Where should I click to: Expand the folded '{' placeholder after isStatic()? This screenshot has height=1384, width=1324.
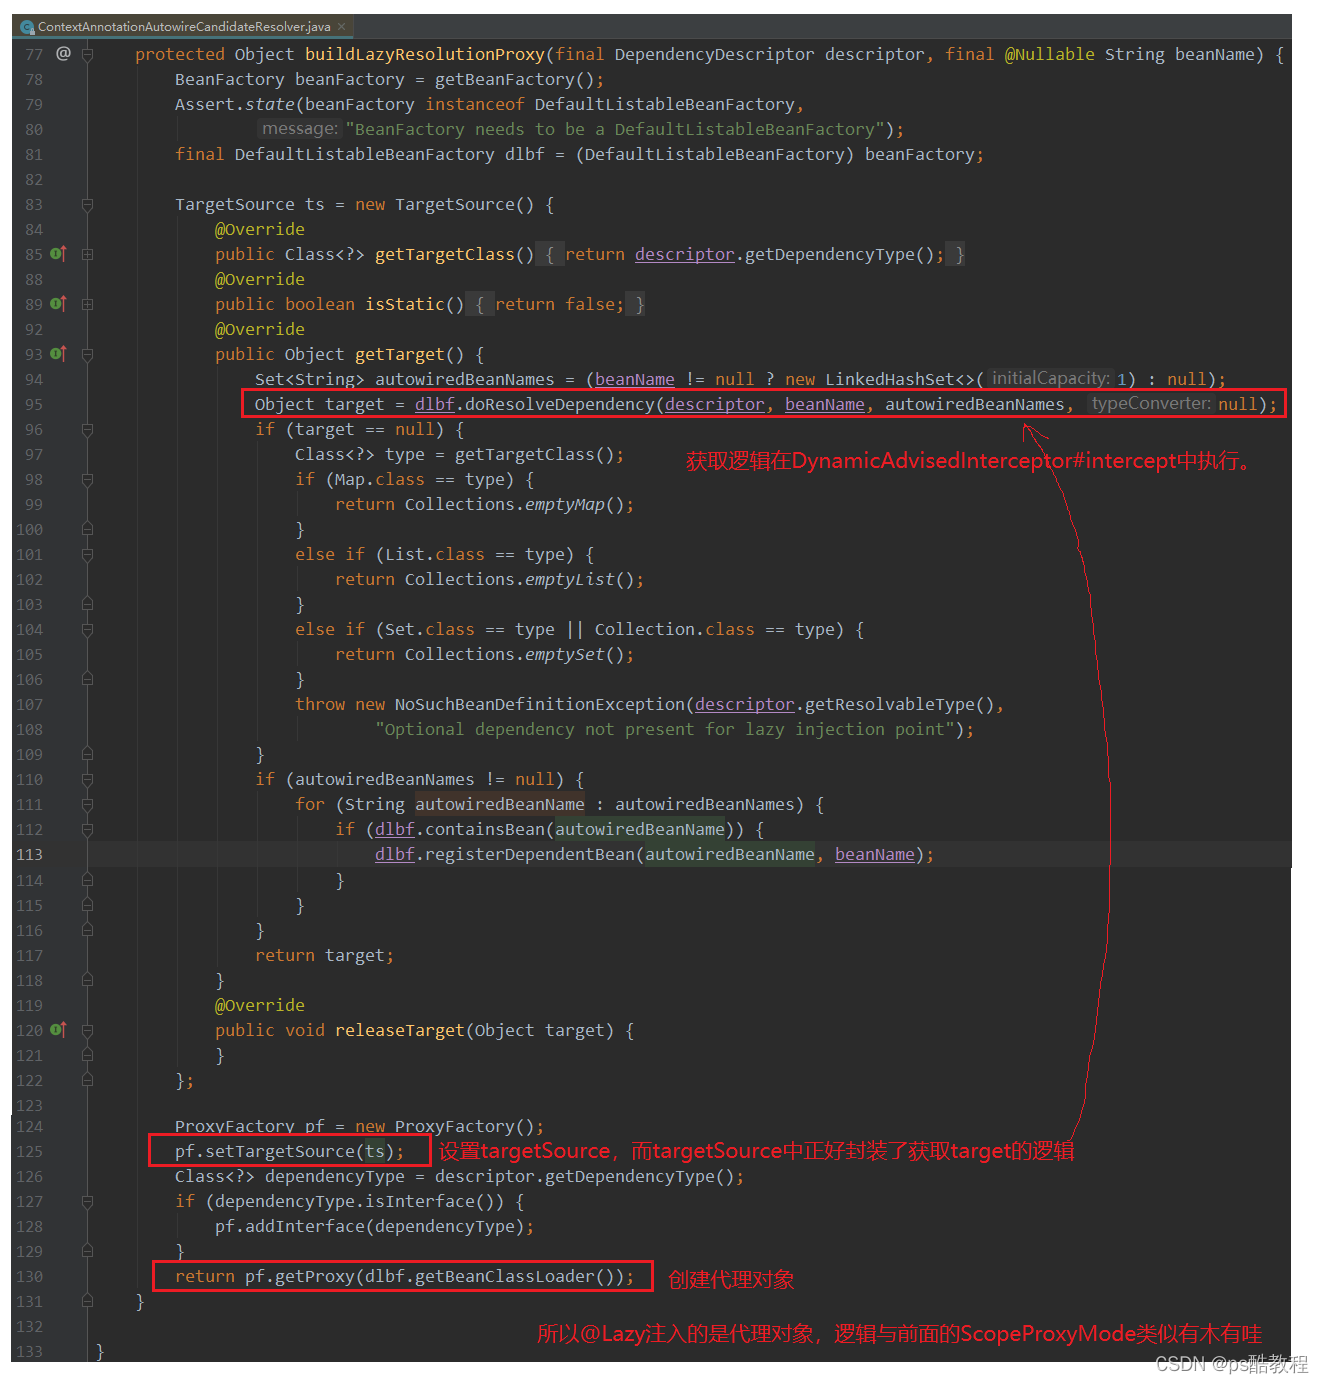point(479,304)
